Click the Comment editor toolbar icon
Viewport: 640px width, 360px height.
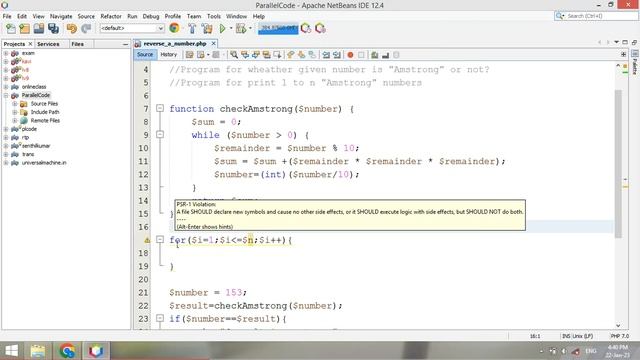pyautogui.click(x=374, y=55)
